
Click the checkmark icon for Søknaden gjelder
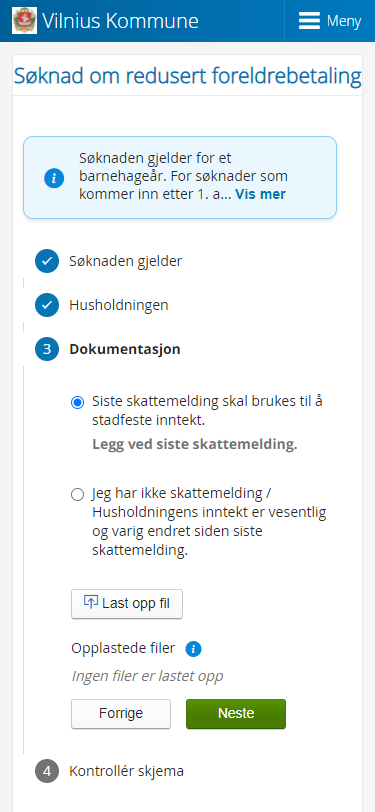coord(47,261)
